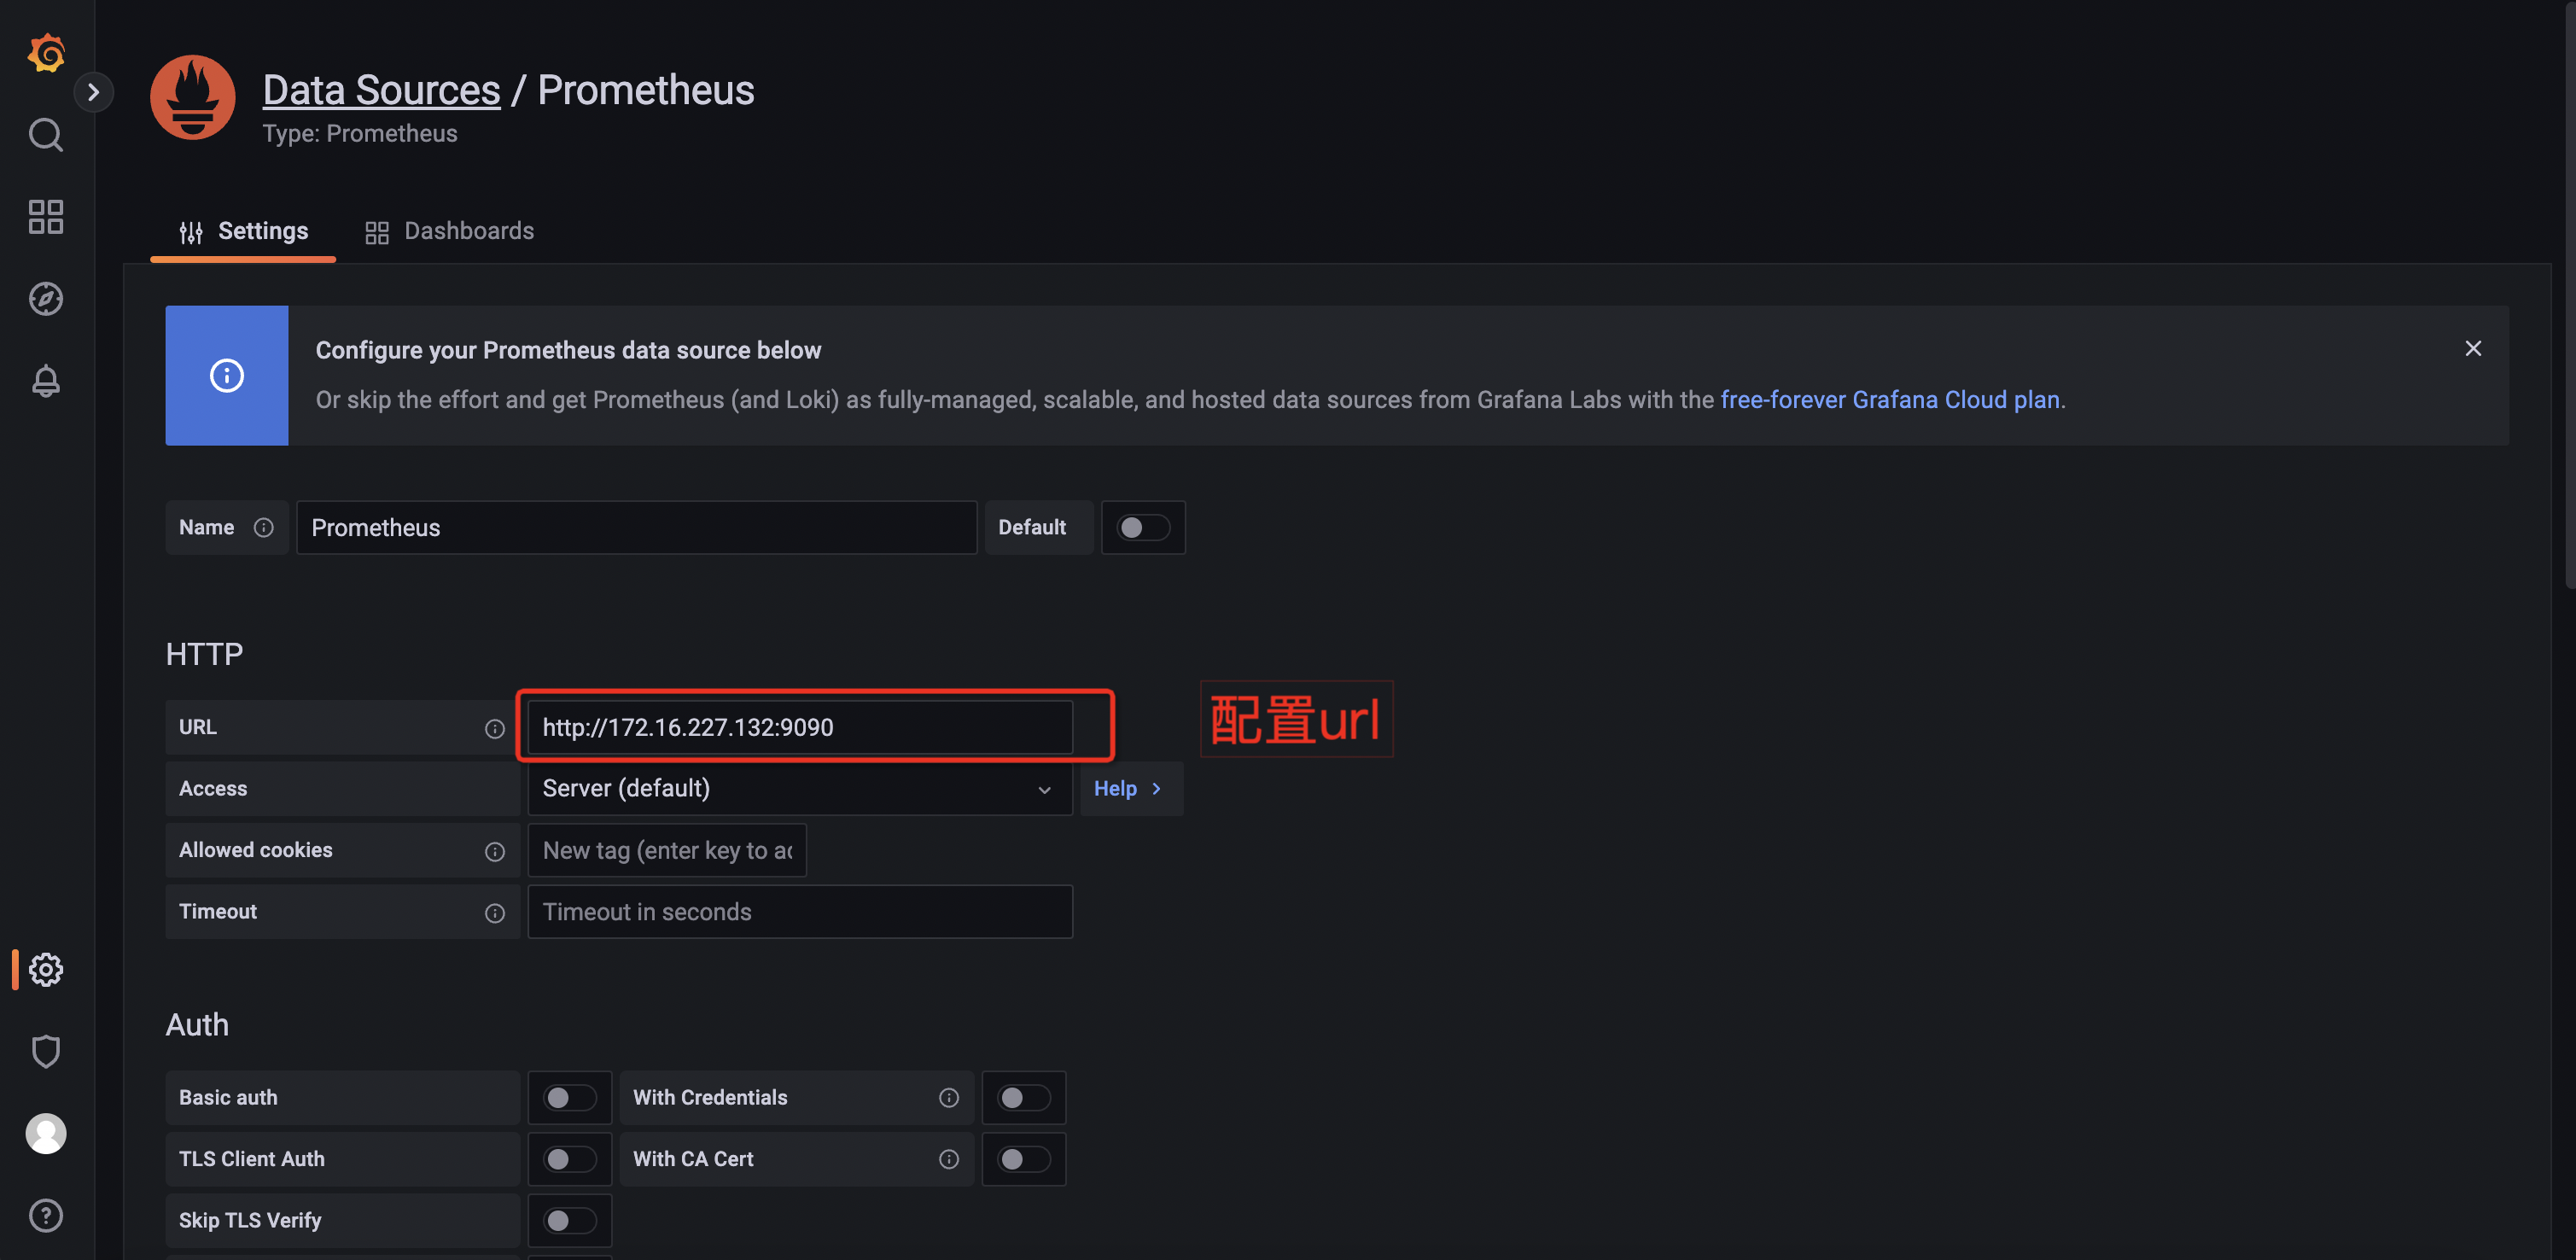
Task: Click the Search magnifier icon in sidebar
Action: [x=46, y=134]
